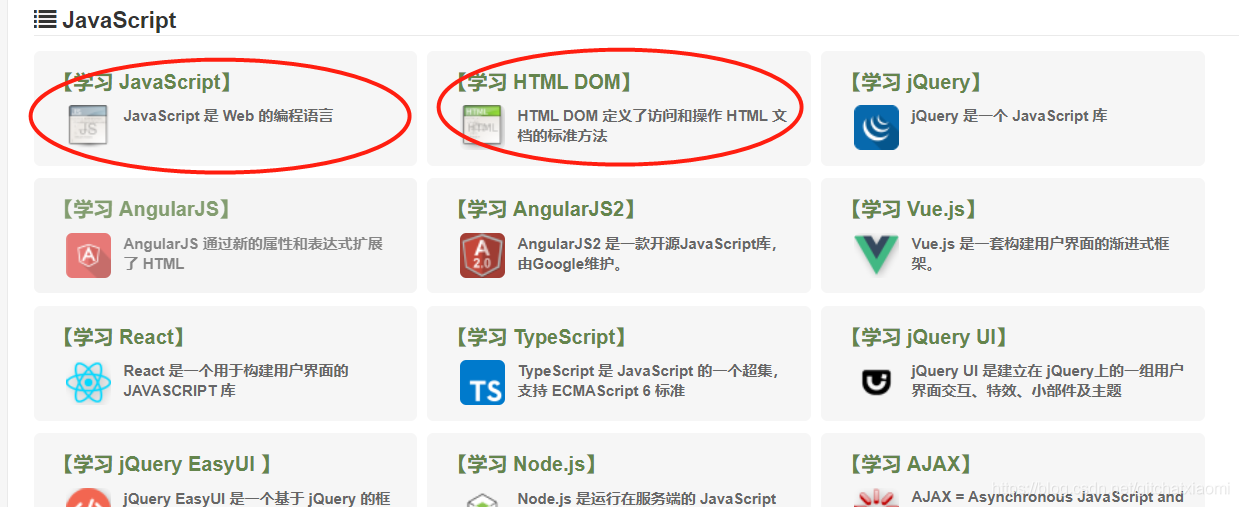Open the 【学习 JavaScript】 link

click(x=149, y=82)
